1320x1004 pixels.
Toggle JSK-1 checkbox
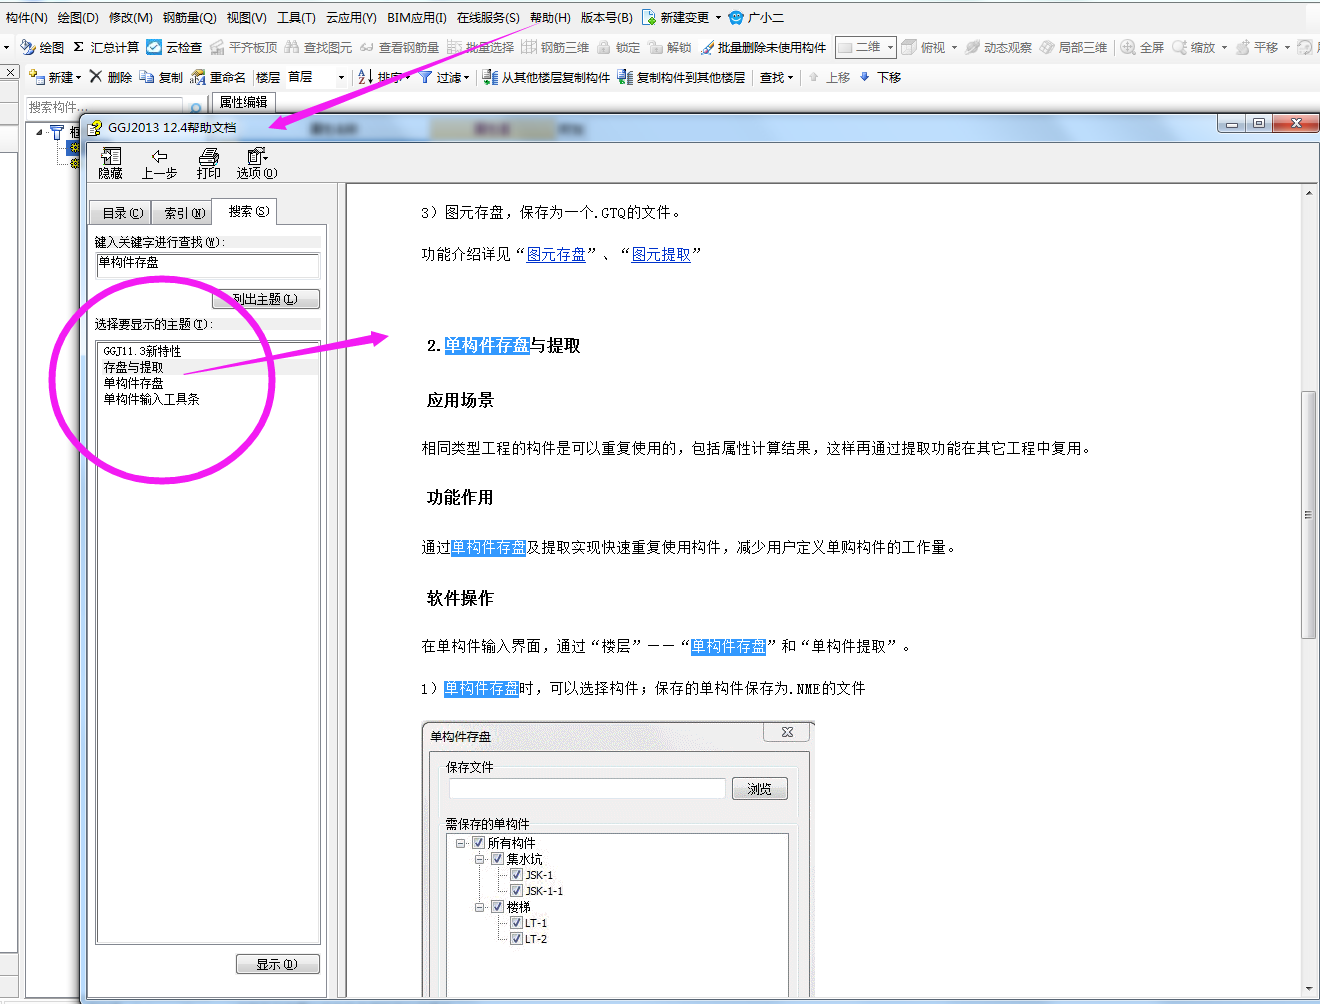pyautogui.click(x=516, y=875)
